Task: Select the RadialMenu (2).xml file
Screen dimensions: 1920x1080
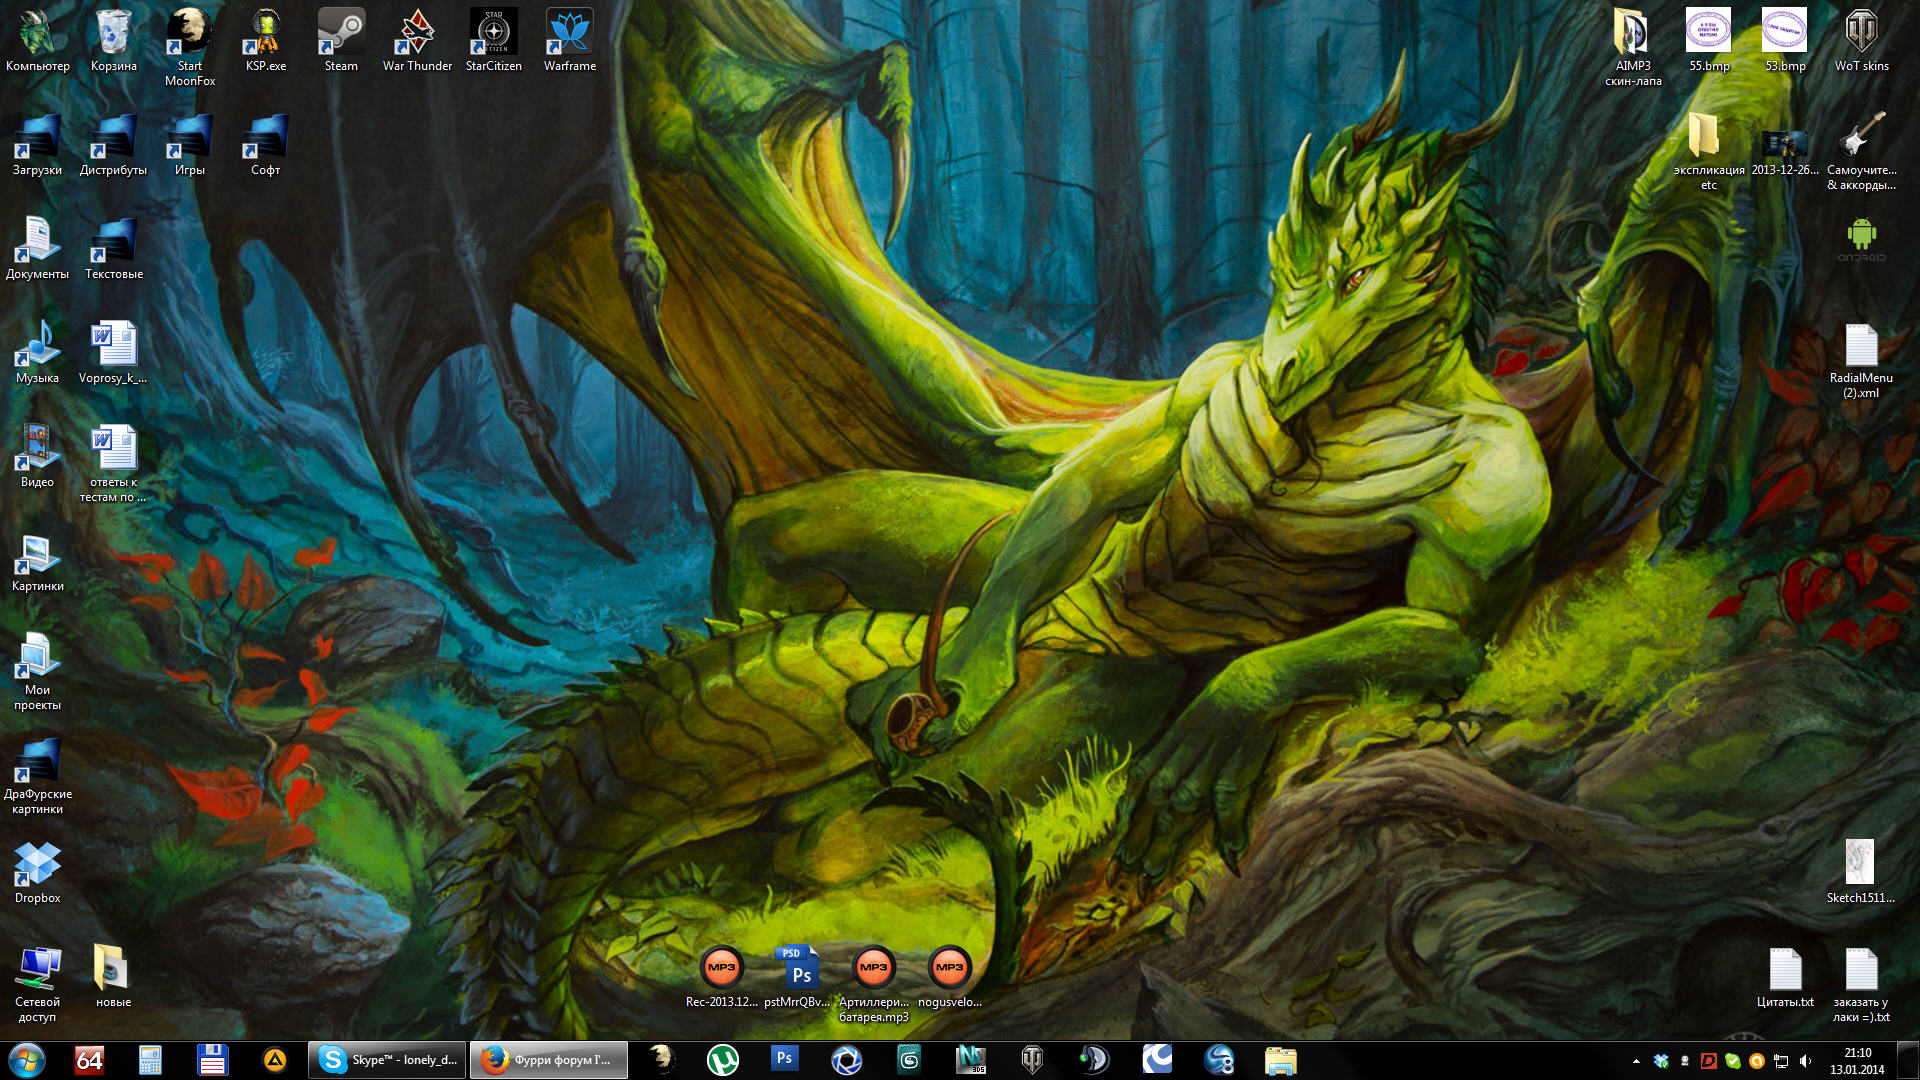Action: tap(1861, 360)
